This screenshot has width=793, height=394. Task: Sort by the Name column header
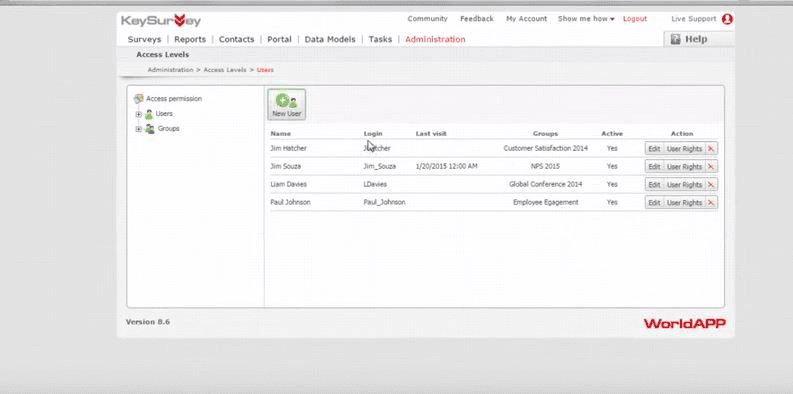(x=281, y=134)
